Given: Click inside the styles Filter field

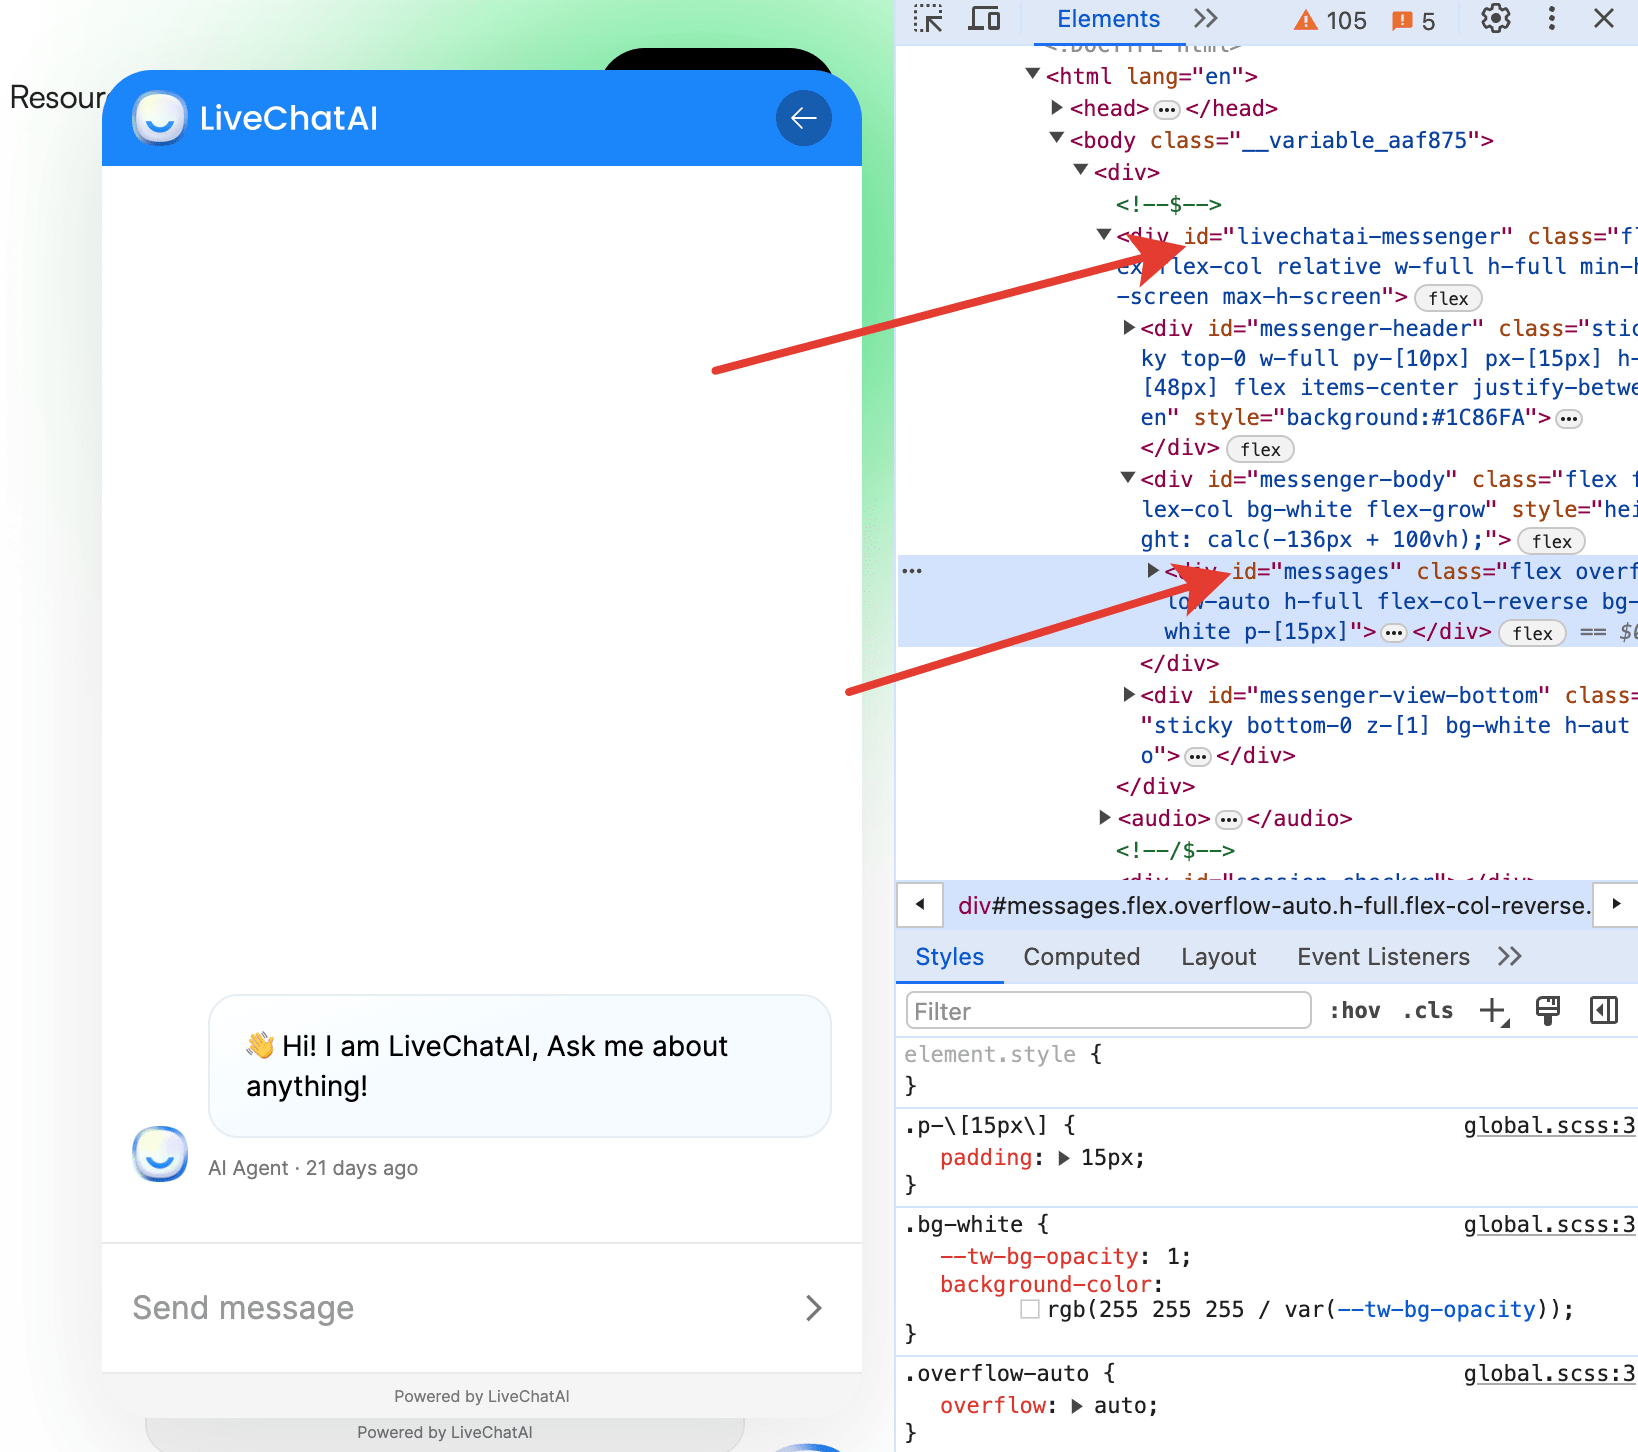Looking at the screenshot, I should pos(1107,1010).
